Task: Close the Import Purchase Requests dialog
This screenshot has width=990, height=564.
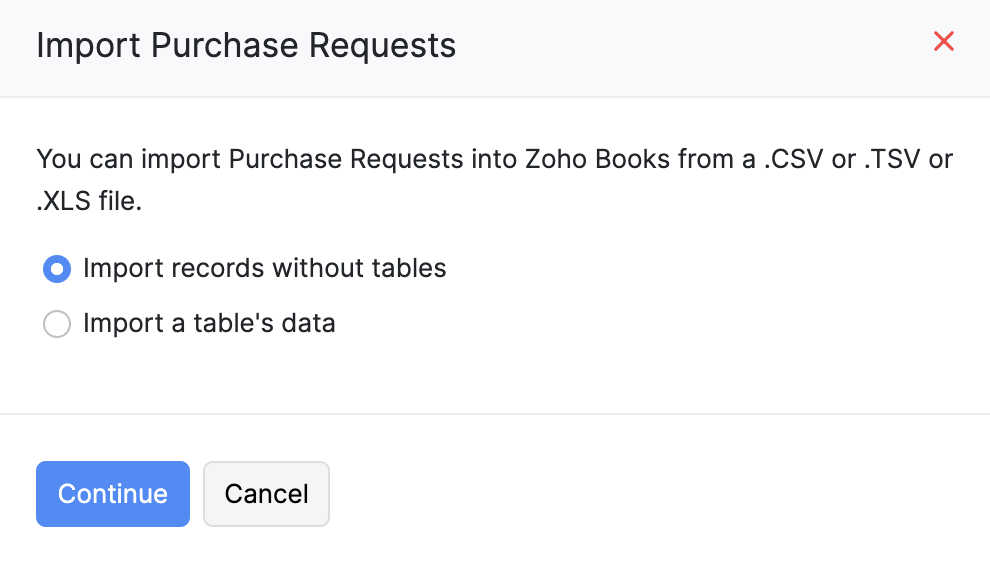Action: pos(943,42)
